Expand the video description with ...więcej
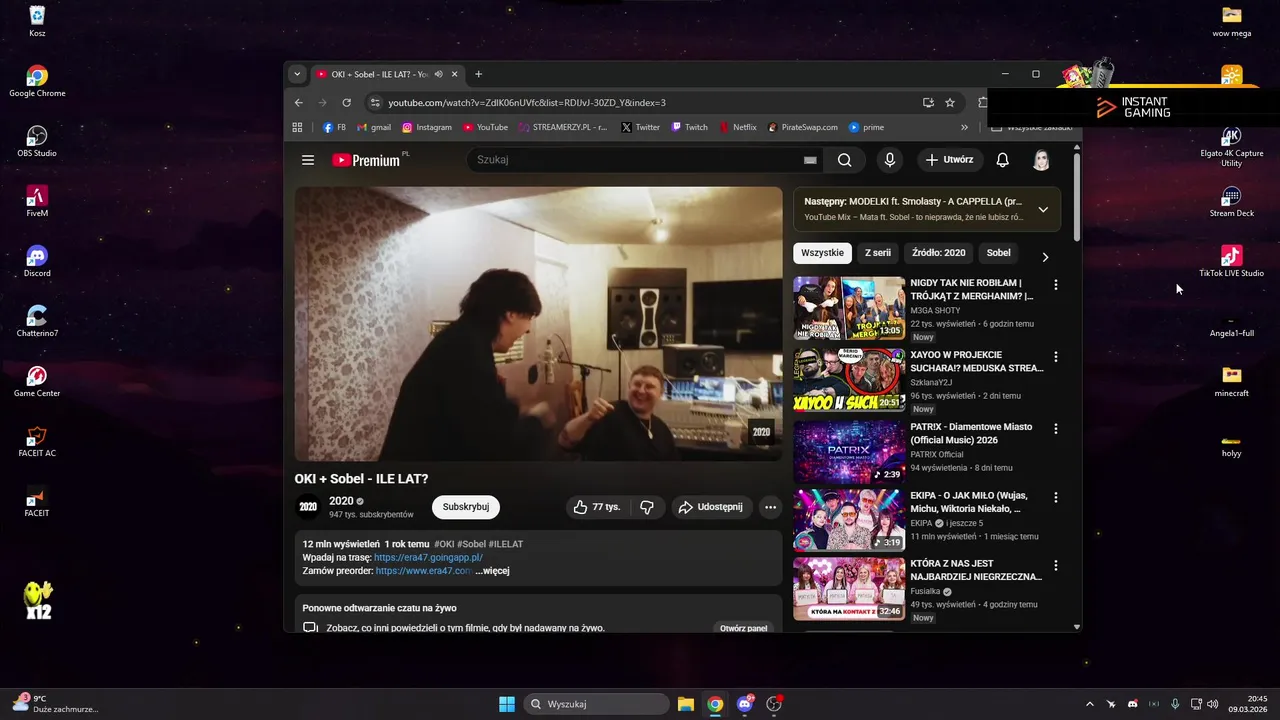 [492, 571]
